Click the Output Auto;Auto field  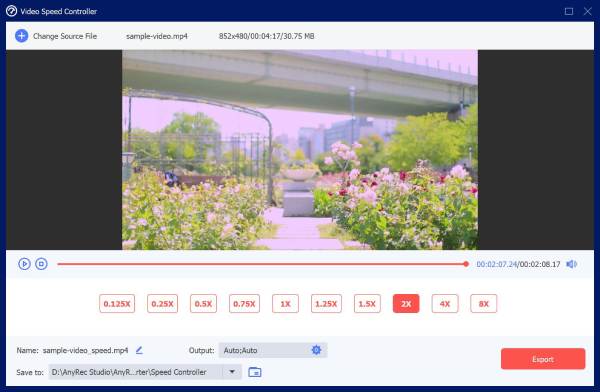click(x=273, y=350)
